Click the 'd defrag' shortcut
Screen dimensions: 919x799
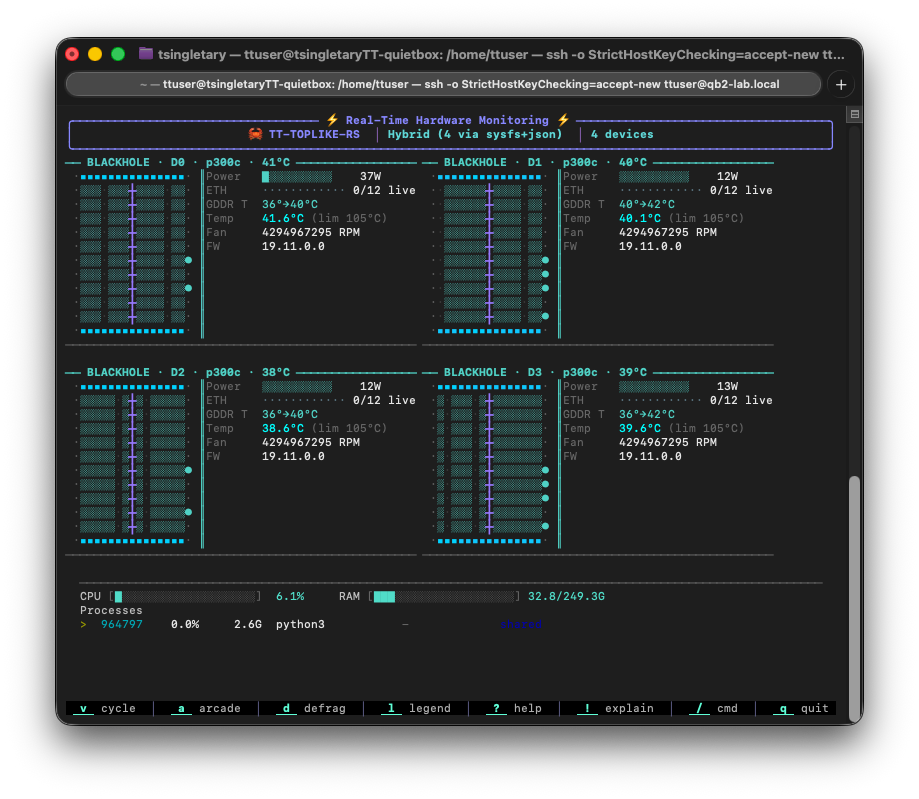311,708
